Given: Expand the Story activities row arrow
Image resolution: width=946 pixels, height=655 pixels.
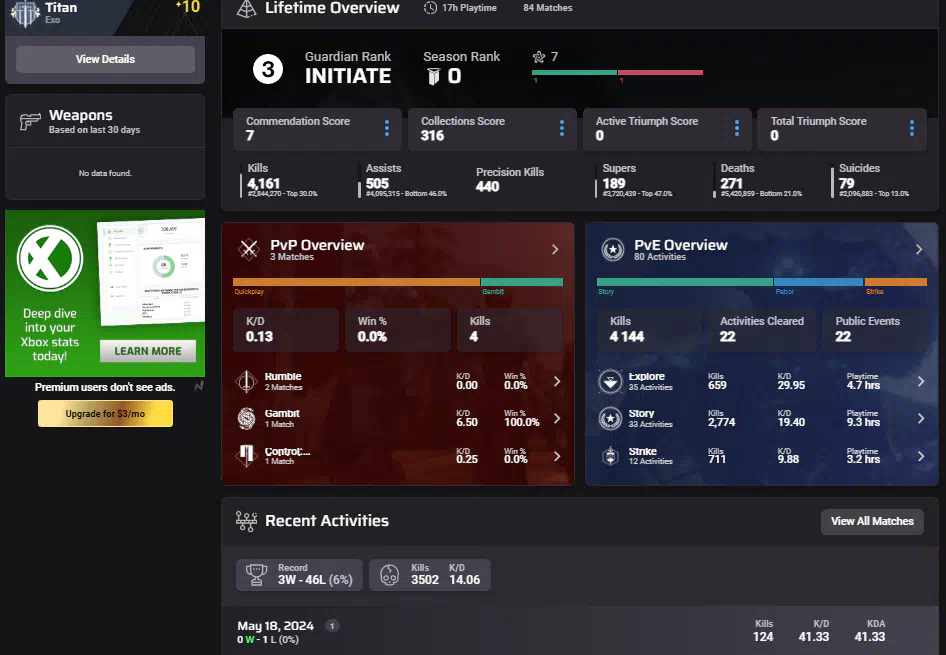Looking at the screenshot, I should (920, 418).
